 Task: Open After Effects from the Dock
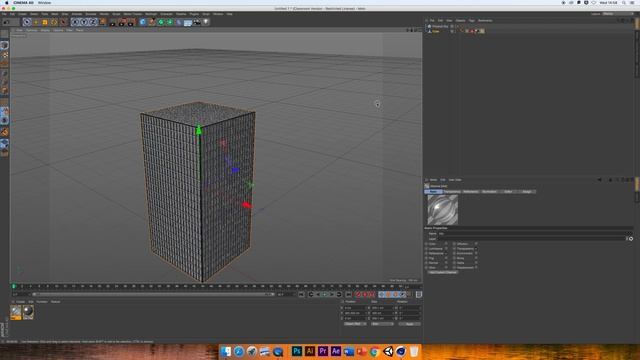point(336,351)
